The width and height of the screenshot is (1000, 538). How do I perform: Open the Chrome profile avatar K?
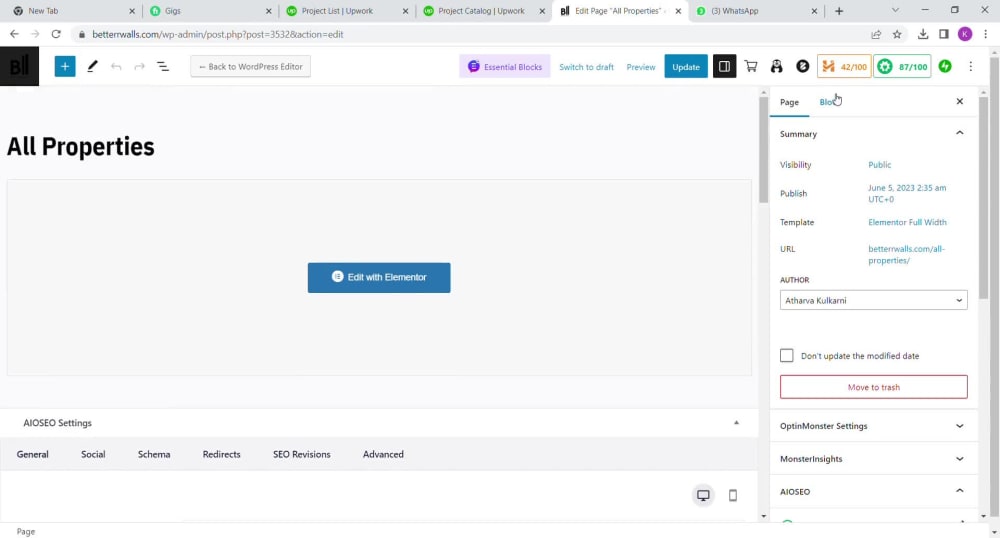coord(965,34)
